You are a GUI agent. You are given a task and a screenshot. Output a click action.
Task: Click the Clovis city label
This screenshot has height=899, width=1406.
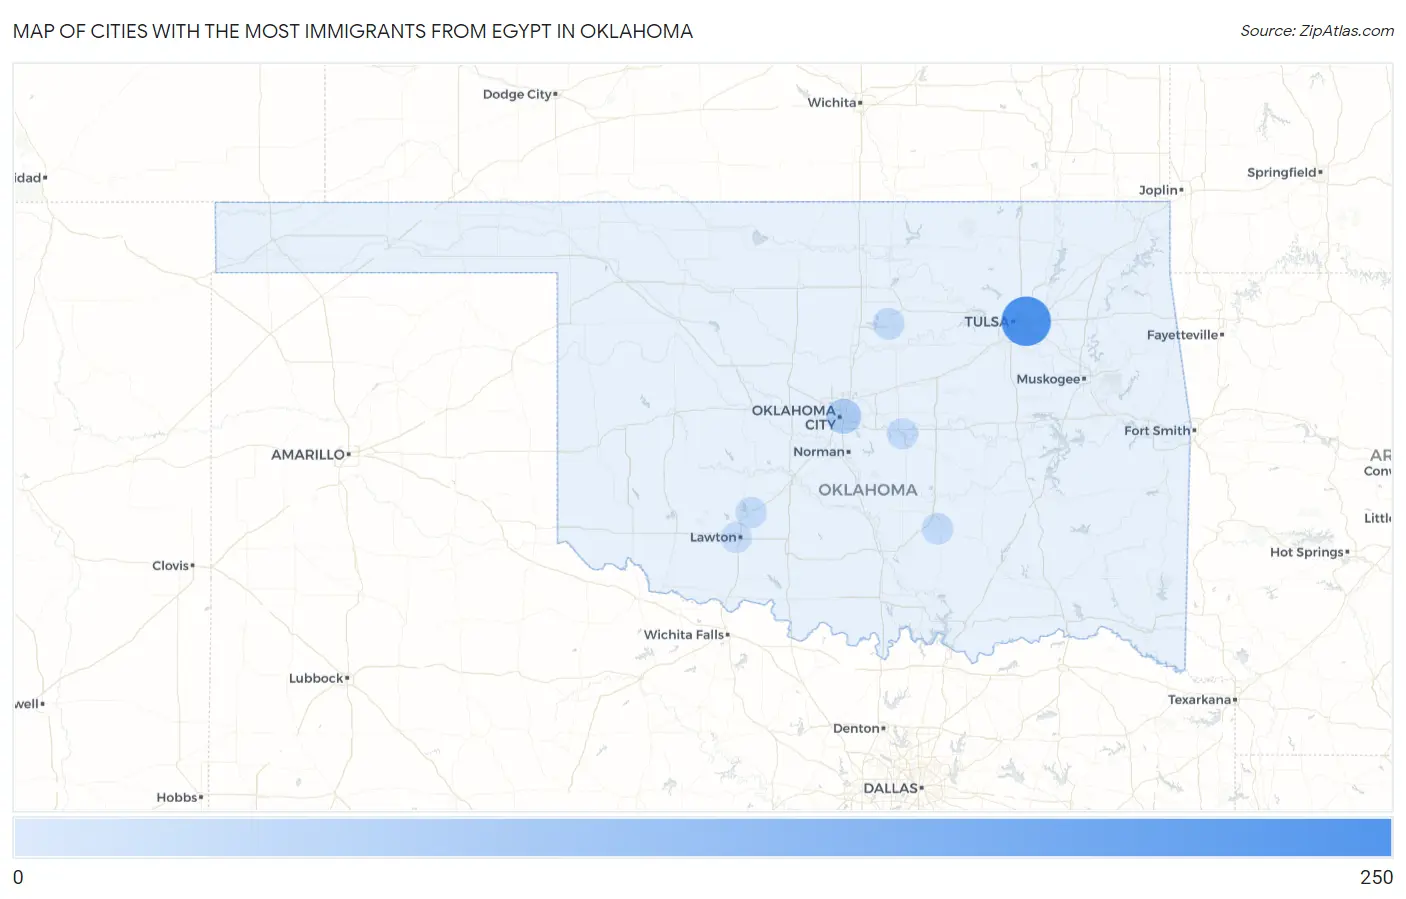pos(170,566)
